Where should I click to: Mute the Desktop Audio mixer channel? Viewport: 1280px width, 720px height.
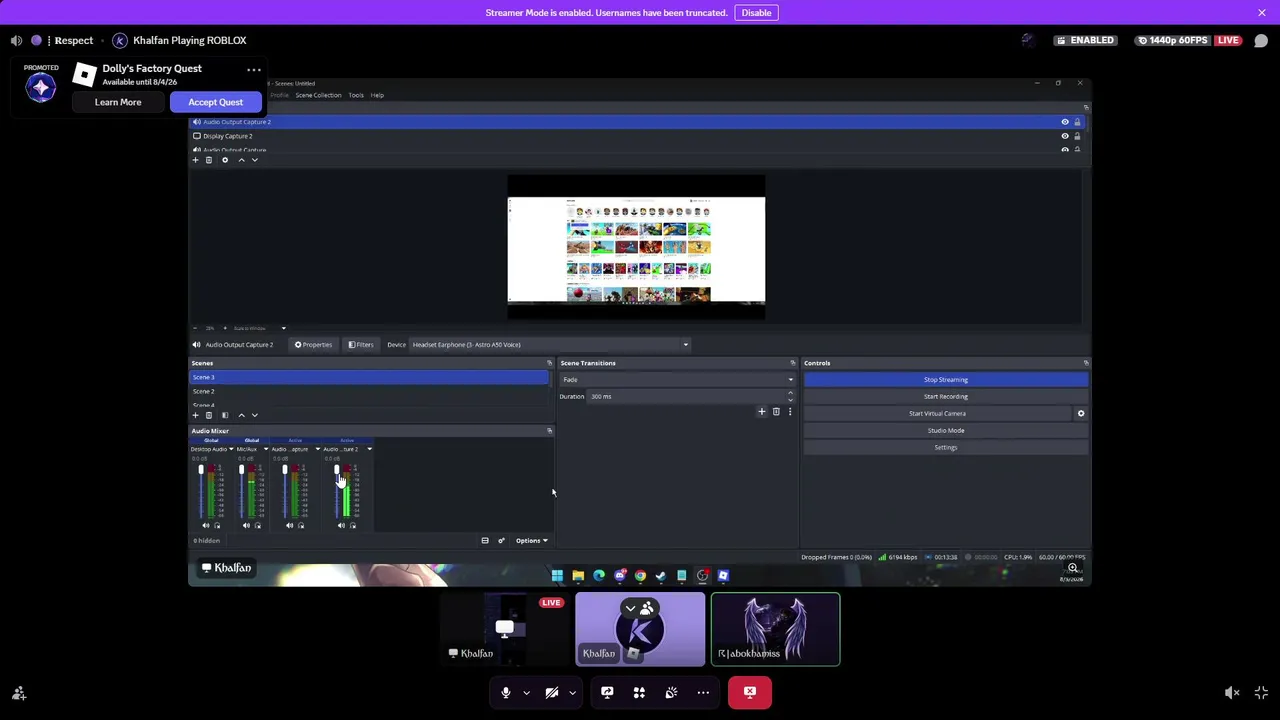206,526
